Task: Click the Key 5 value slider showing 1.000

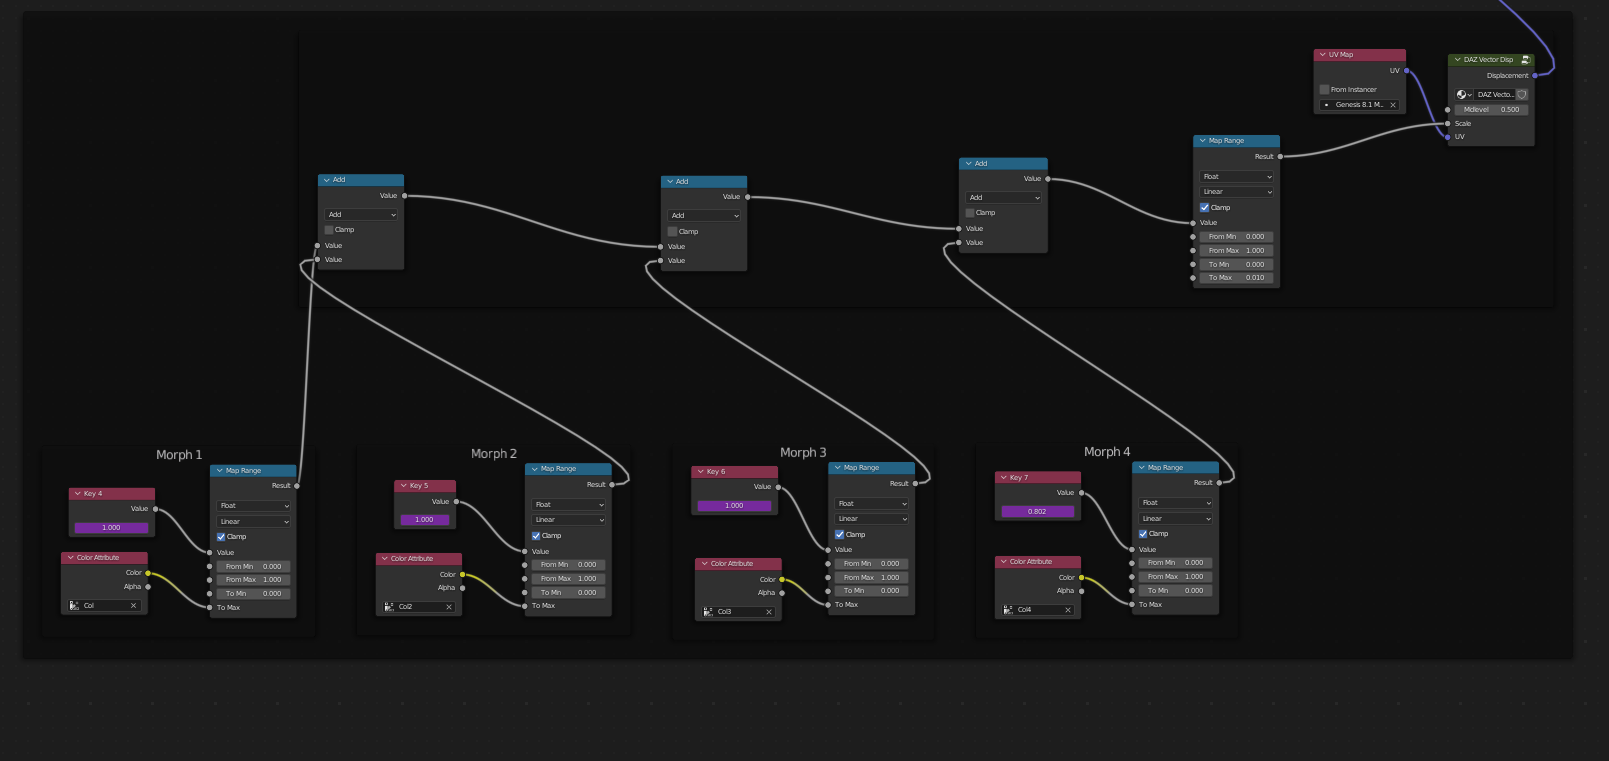Action: (424, 520)
